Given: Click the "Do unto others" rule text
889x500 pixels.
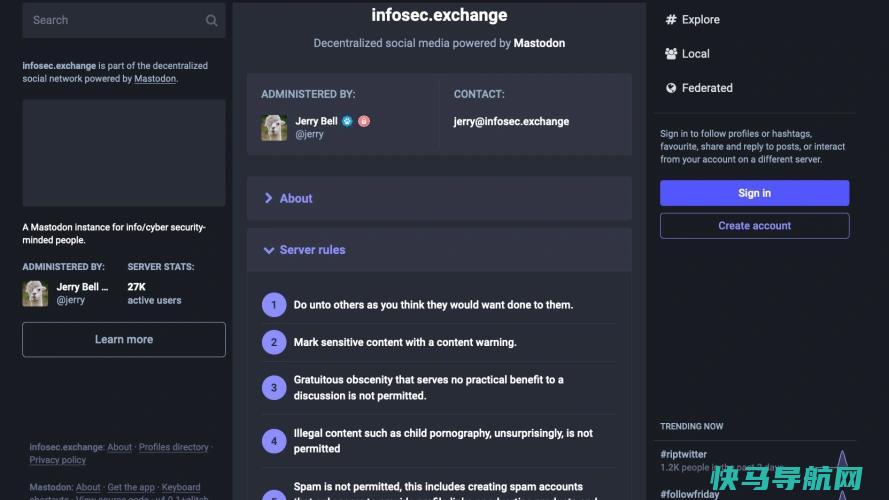Looking at the screenshot, I should [x=433, y=305].
